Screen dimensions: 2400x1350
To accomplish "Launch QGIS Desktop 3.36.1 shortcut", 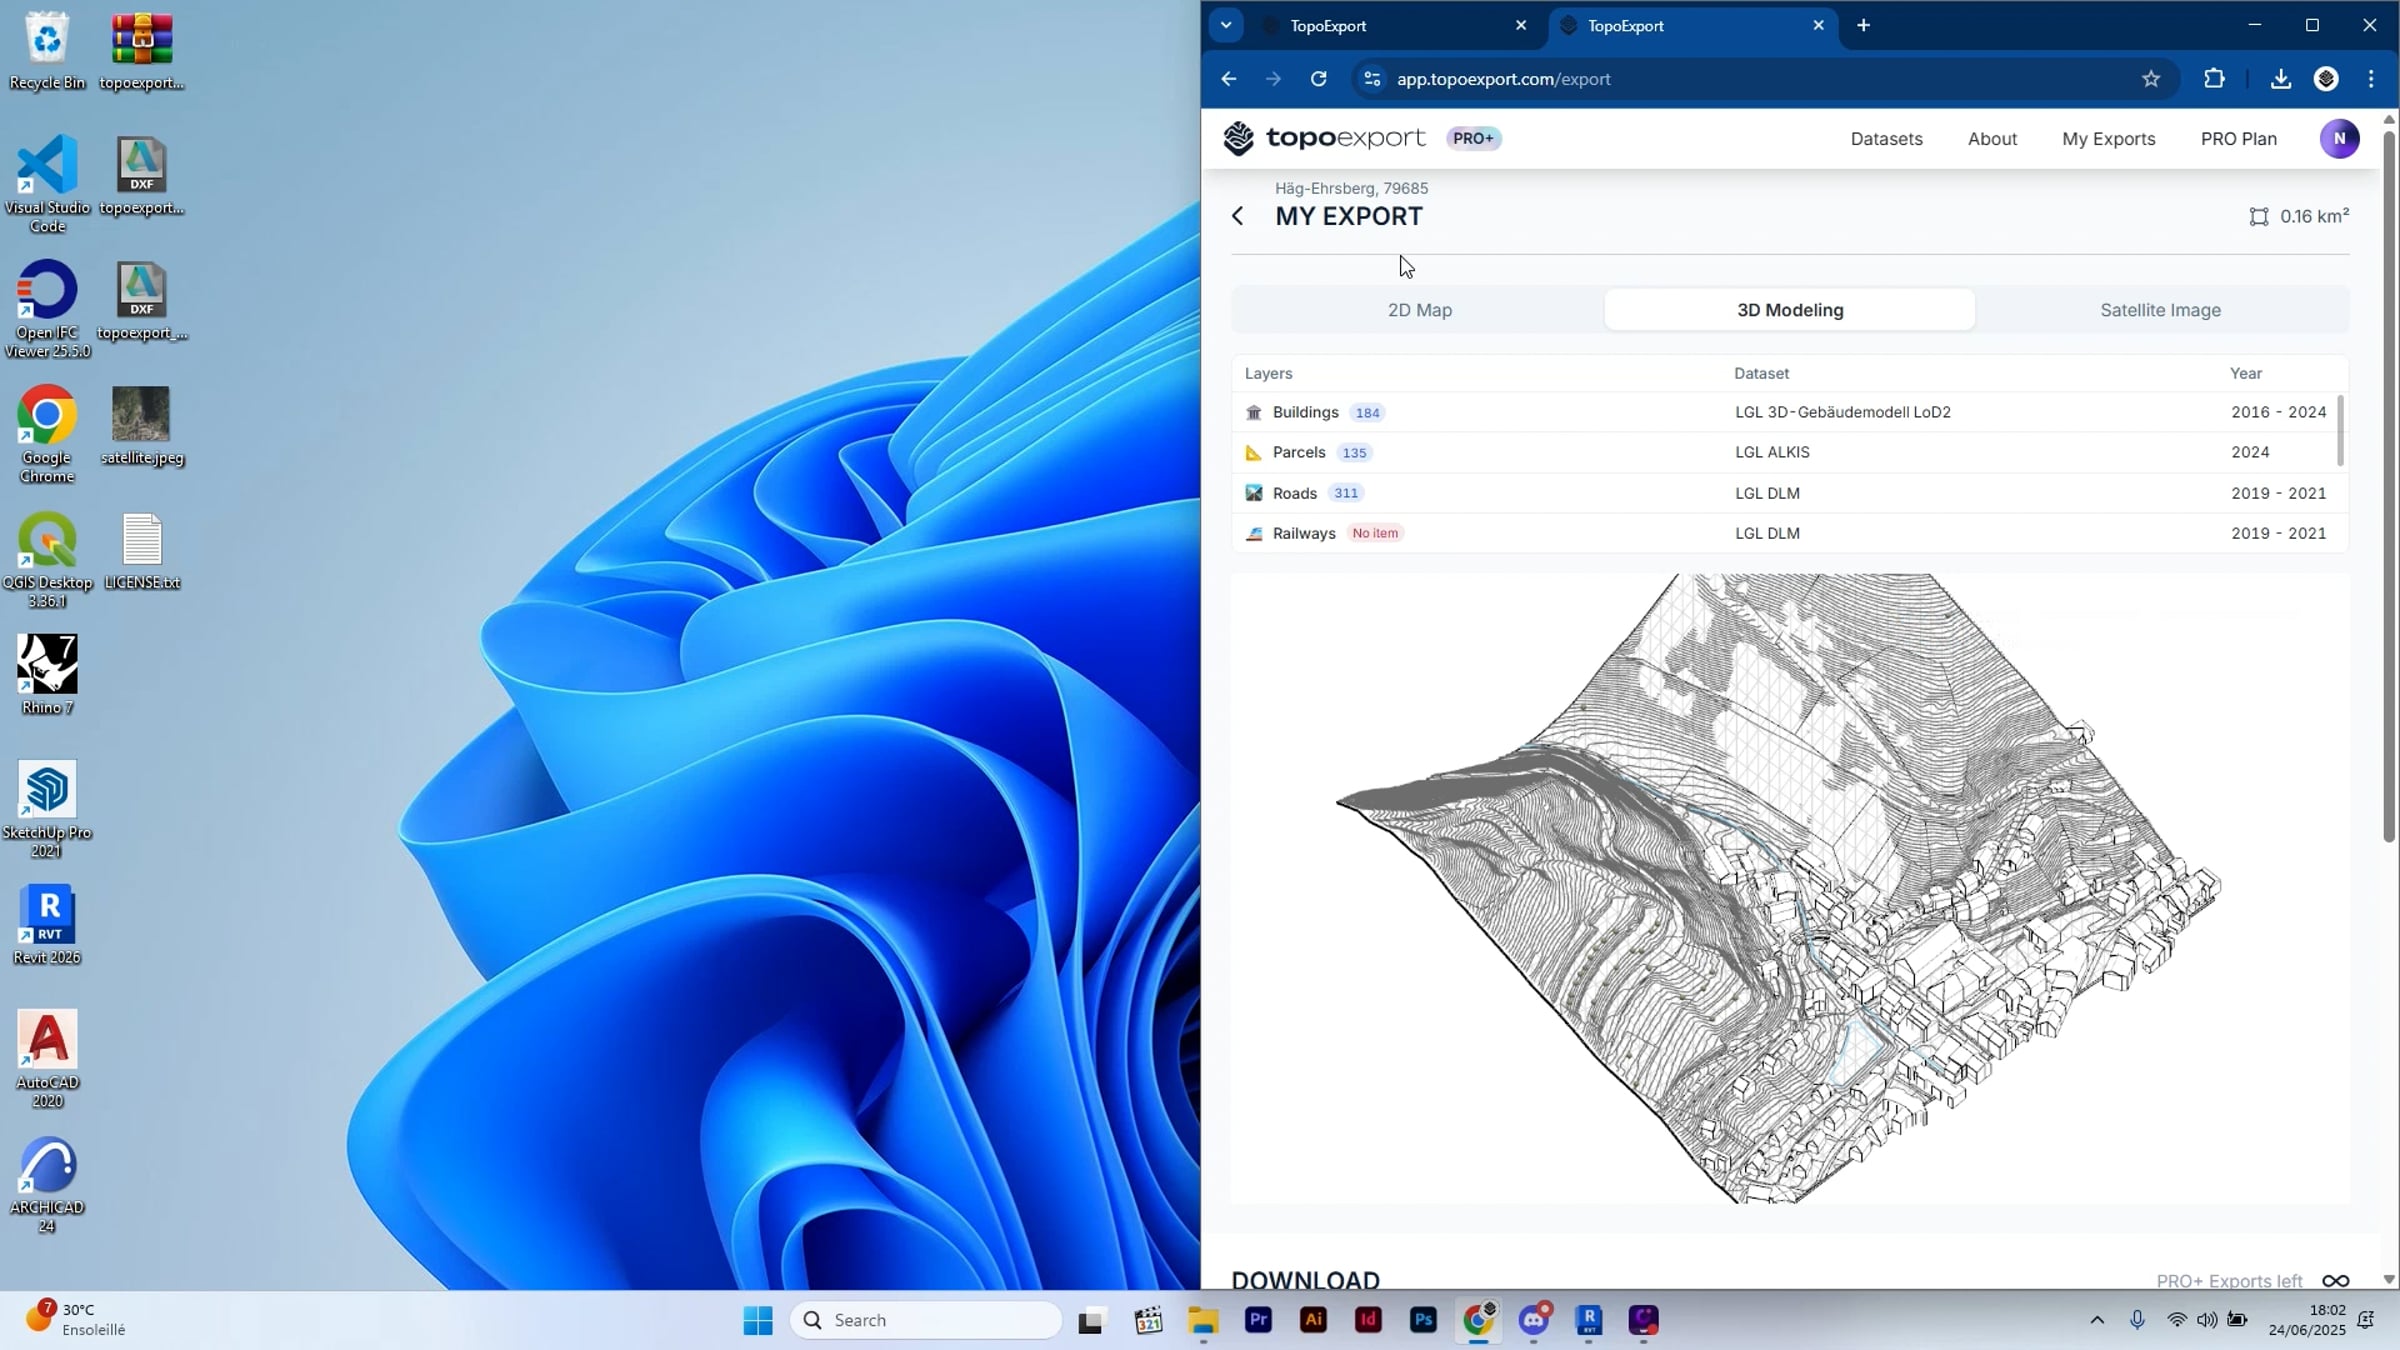I will click(47, 558).
